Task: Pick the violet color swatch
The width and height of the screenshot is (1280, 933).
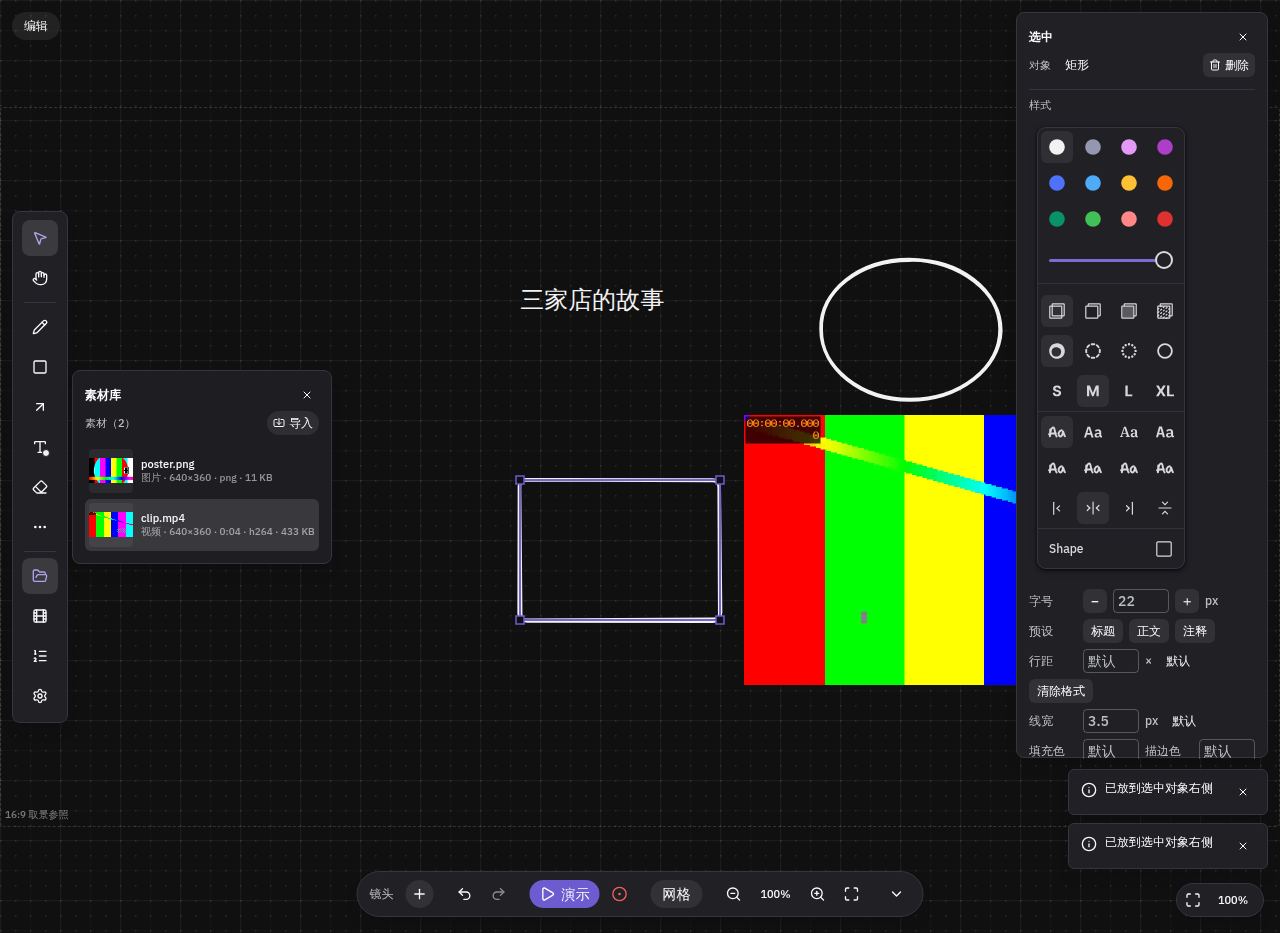Action: (1165, 147)
